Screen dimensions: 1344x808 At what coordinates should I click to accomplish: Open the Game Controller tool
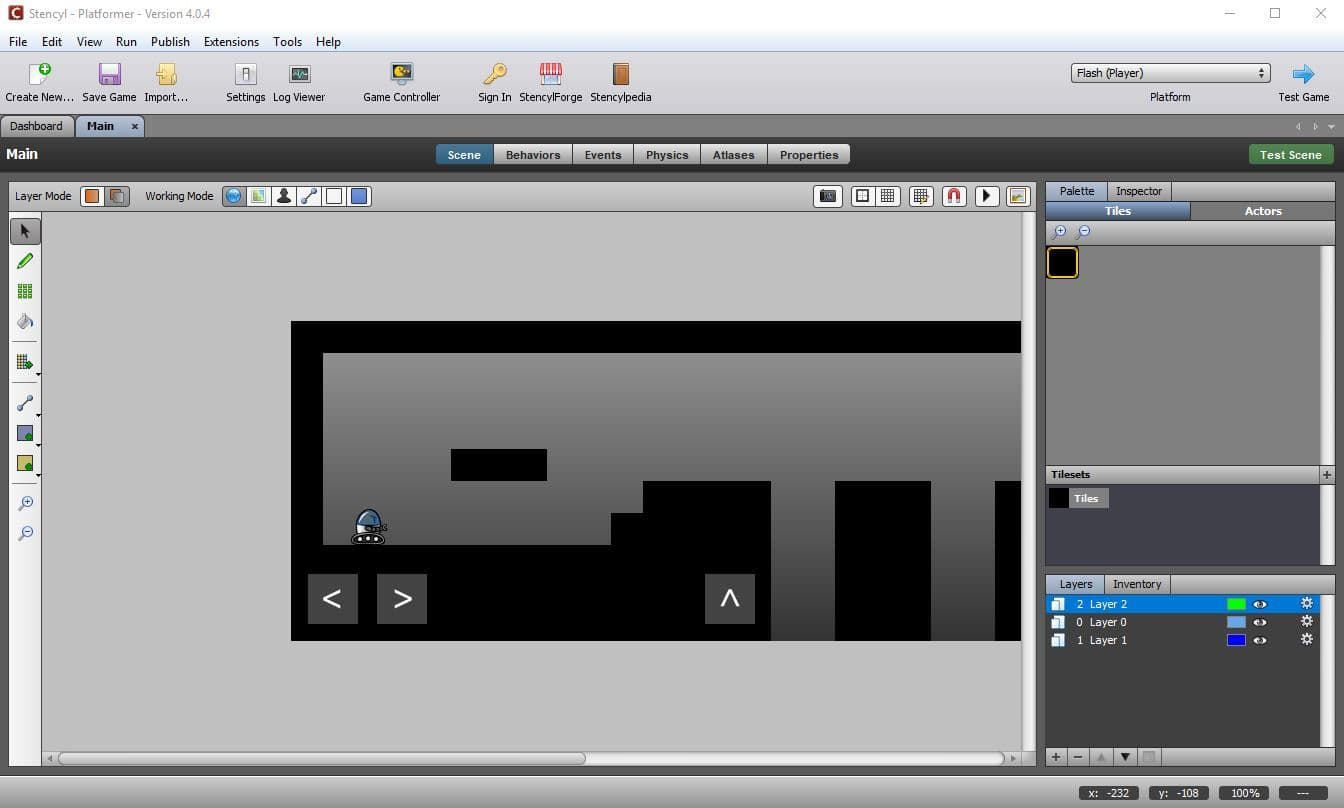(401, 82)
